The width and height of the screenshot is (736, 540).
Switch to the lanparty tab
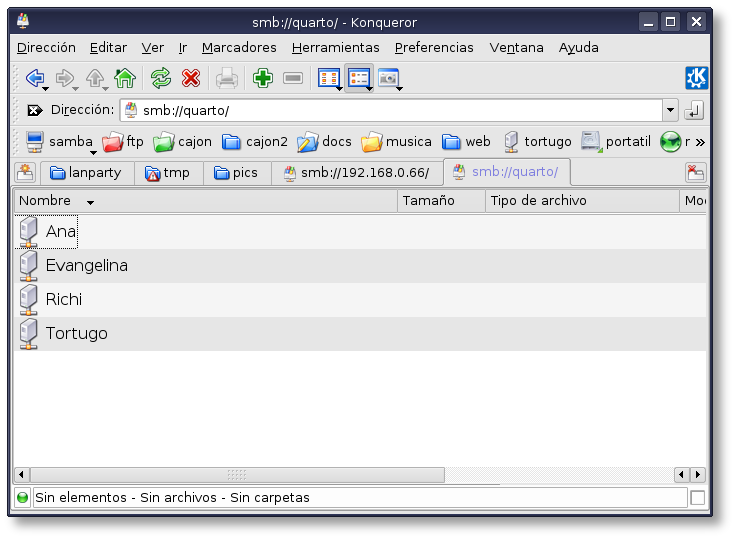pos(86,173)
